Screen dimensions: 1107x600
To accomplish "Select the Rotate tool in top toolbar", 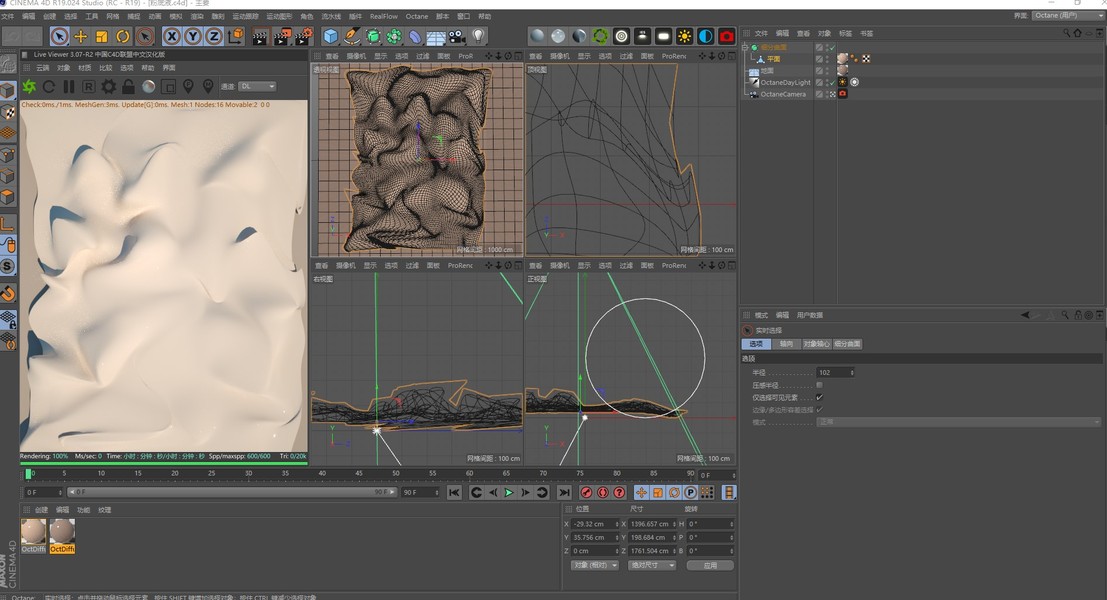I will click(123, 36).
